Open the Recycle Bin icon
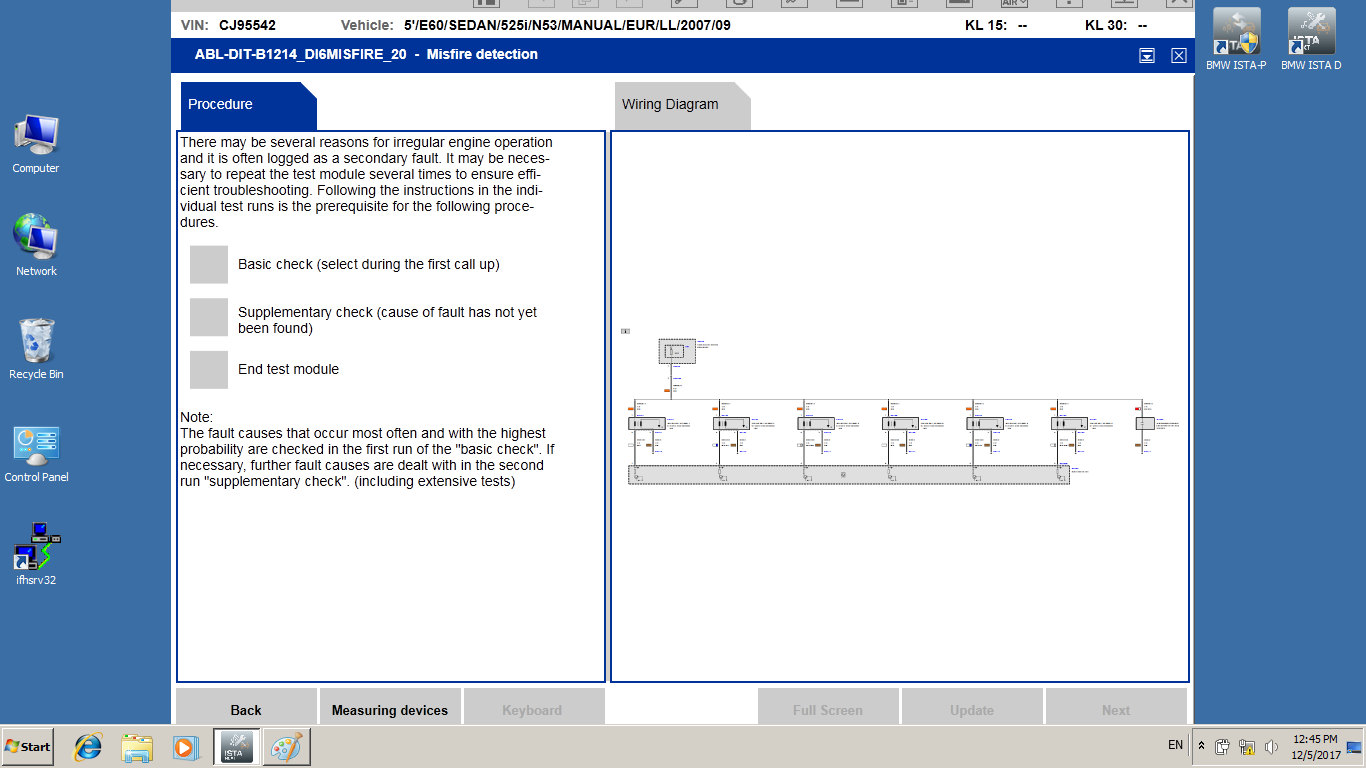Image resolution: width=1366 pixels, height=768 pixels. pos(36,345)
